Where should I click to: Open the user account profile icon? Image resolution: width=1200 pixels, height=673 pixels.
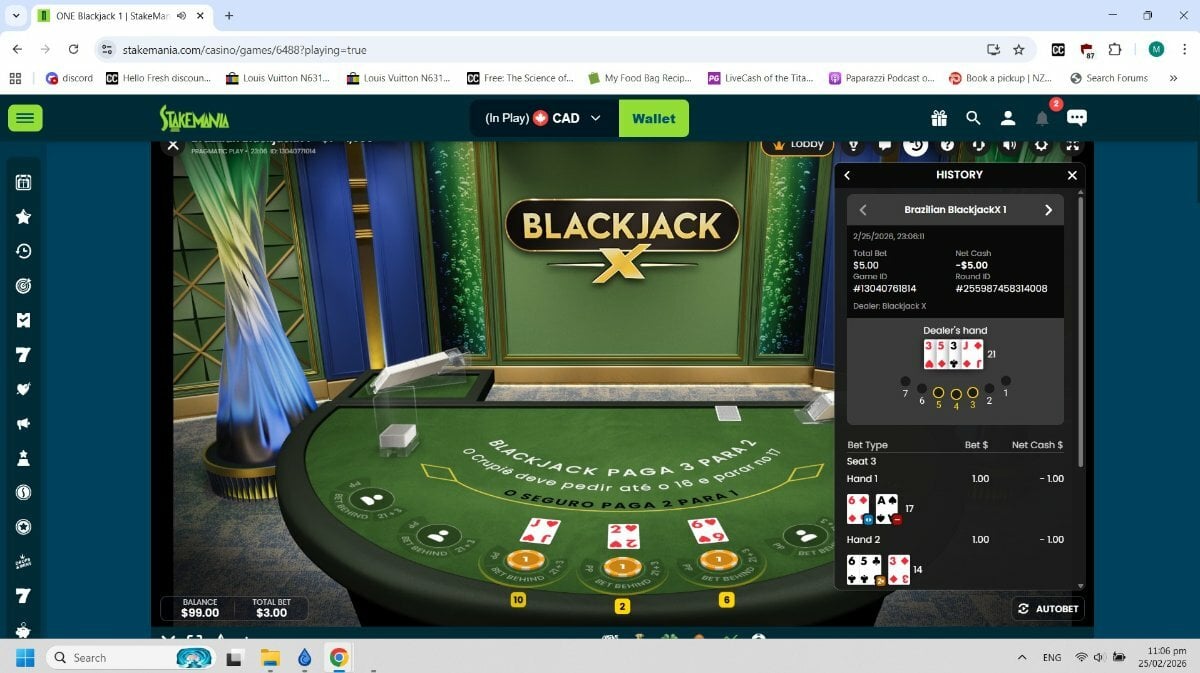[1008, 118]
